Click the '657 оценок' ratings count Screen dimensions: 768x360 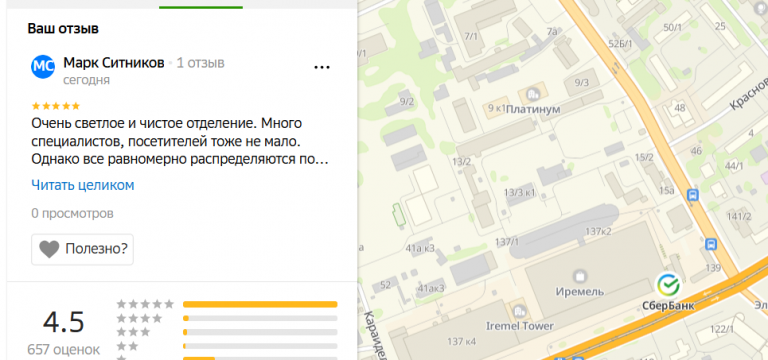(x=64, y=350)
